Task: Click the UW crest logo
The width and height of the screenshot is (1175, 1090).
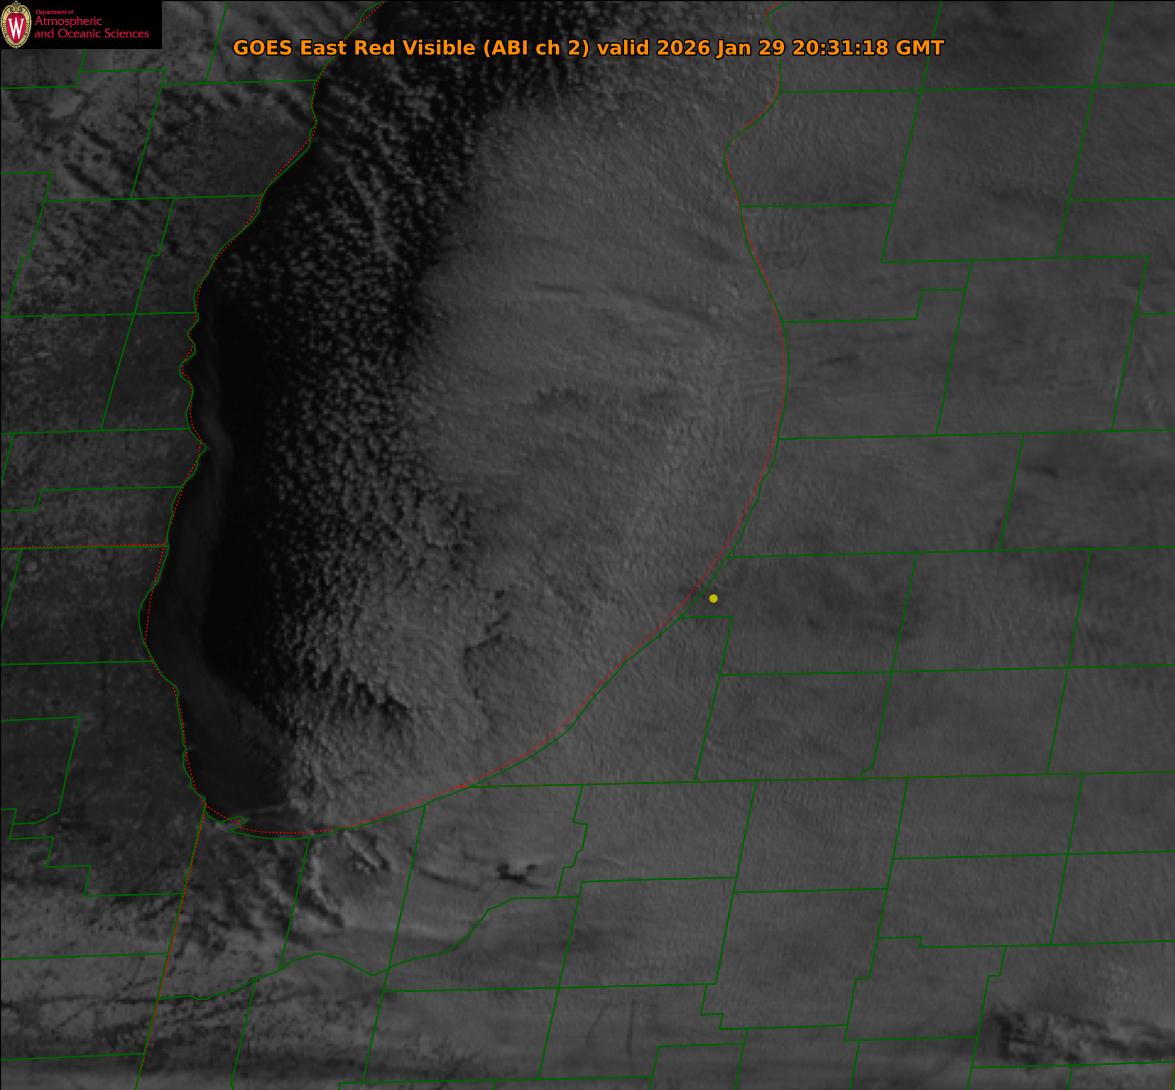Action: 16,25
